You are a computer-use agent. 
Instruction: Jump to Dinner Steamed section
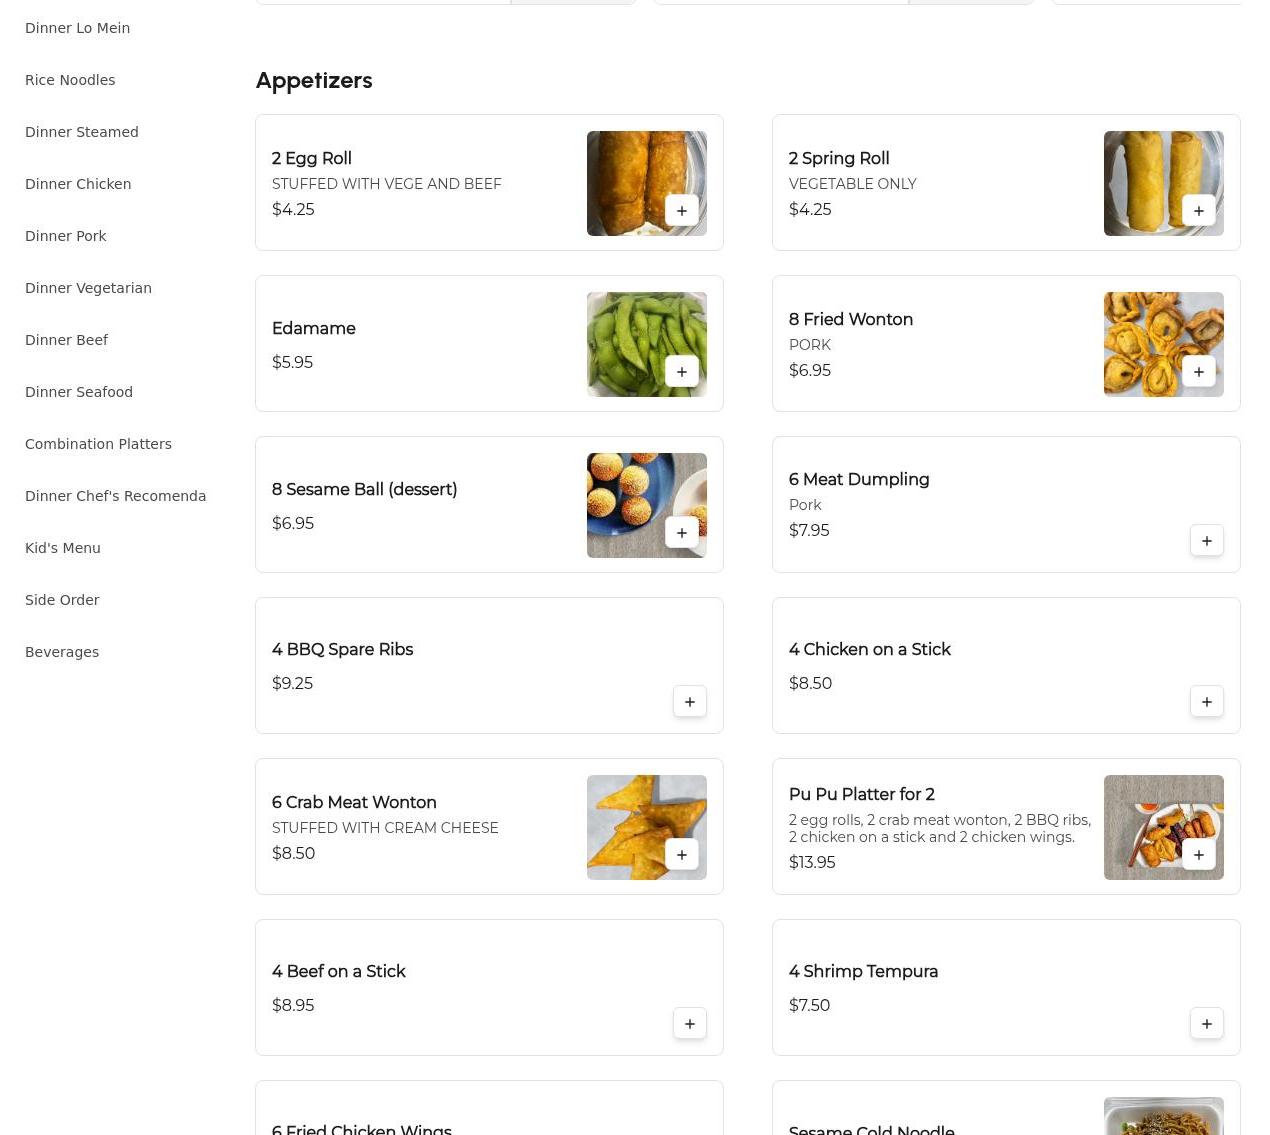coord(82,132)
